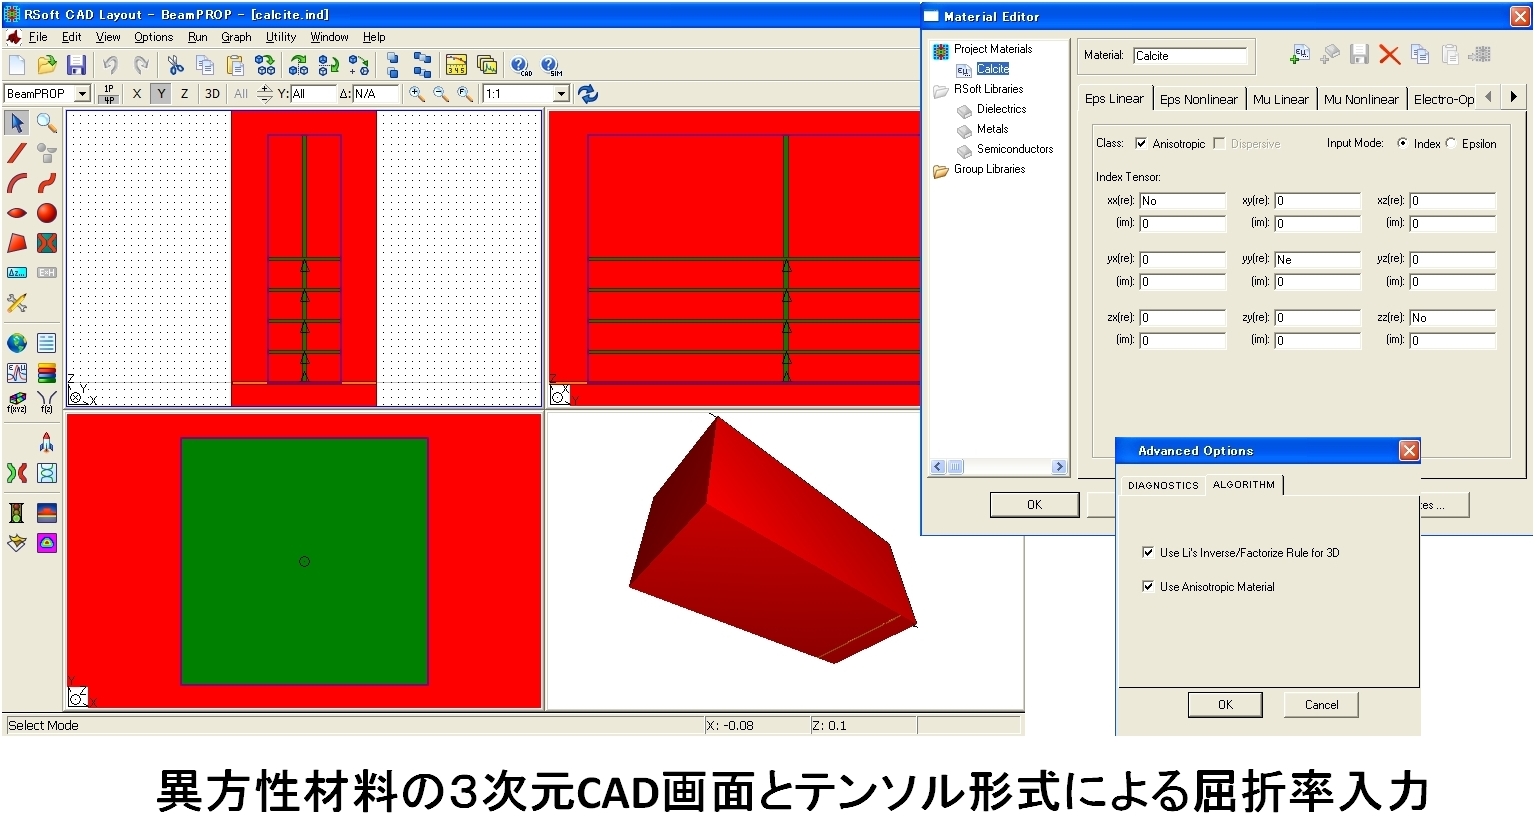This screenshot has width=1535, height=833.
Task: Open the Graph menu
Action: coord(236,37)
